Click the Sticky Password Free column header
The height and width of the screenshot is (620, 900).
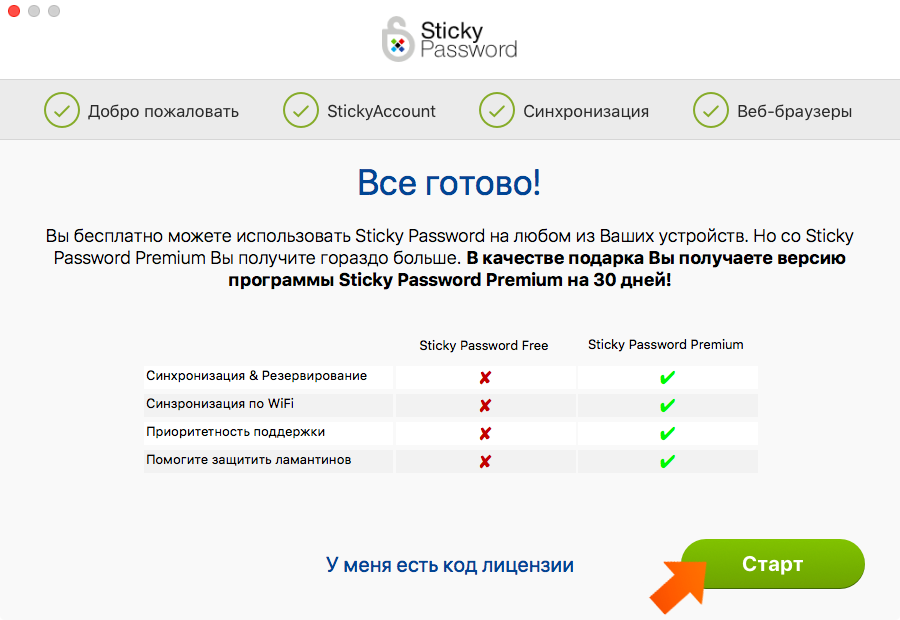click(483, 346)
